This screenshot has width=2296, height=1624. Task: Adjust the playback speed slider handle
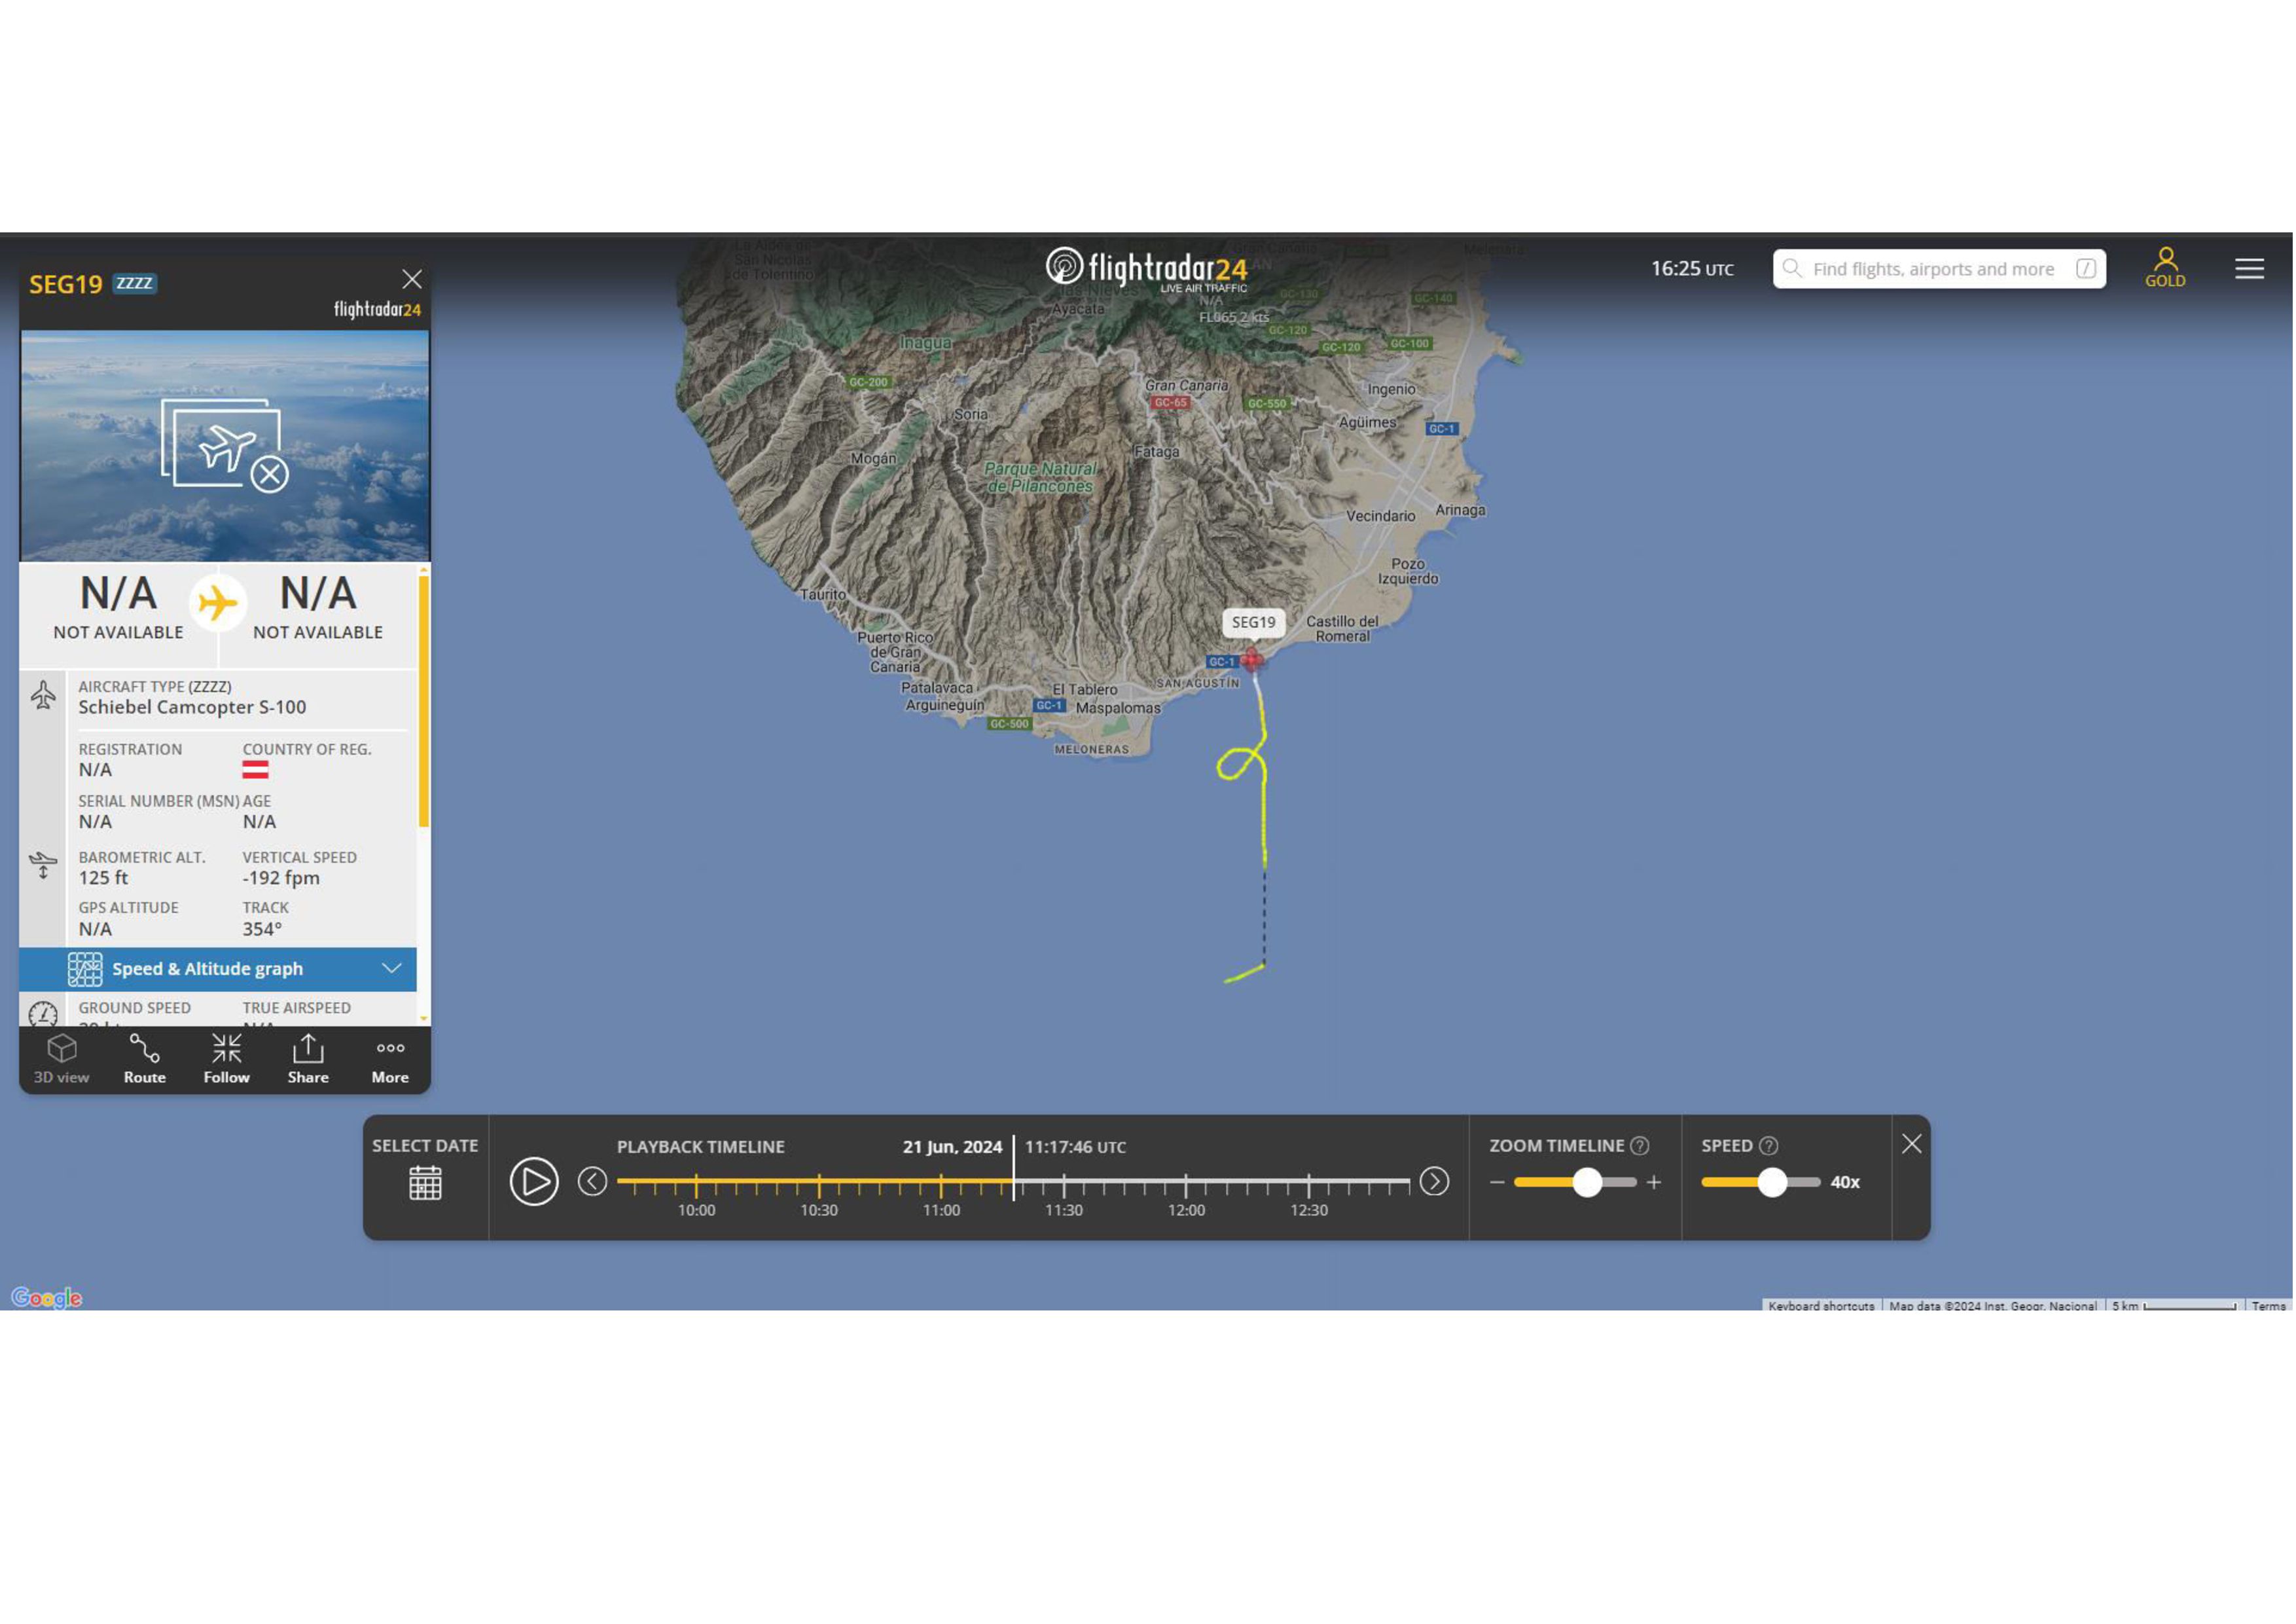click(x=1773, y=1183)
